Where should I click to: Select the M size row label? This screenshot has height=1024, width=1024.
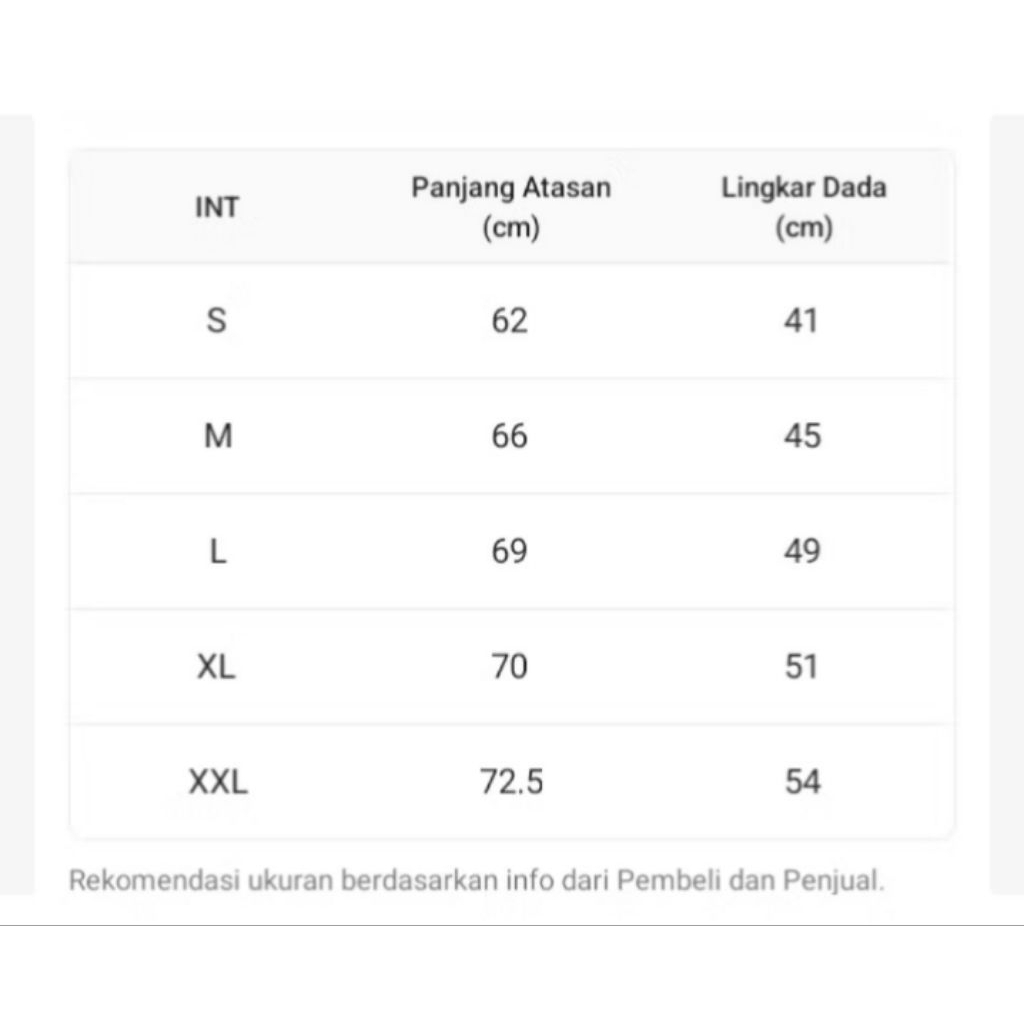click(217, 436)
